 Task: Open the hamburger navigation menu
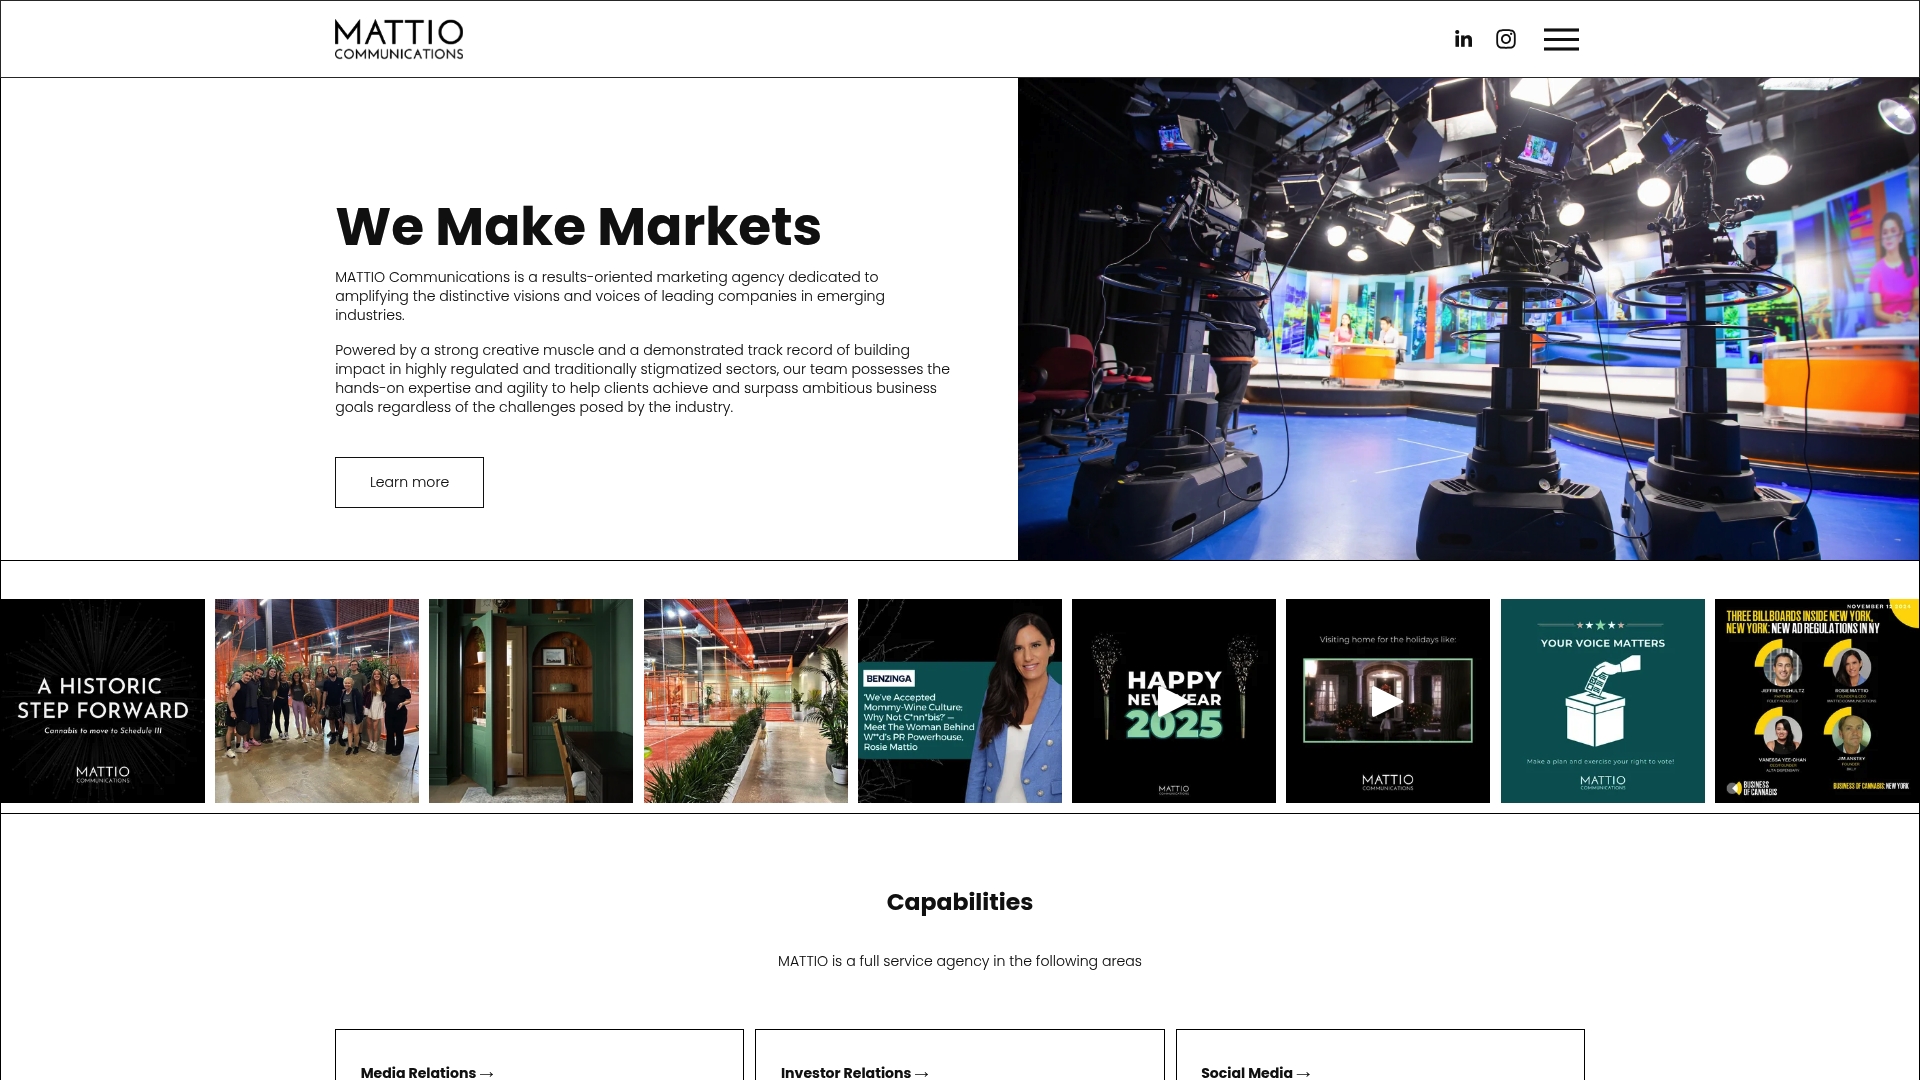(x=1561, y=38)
